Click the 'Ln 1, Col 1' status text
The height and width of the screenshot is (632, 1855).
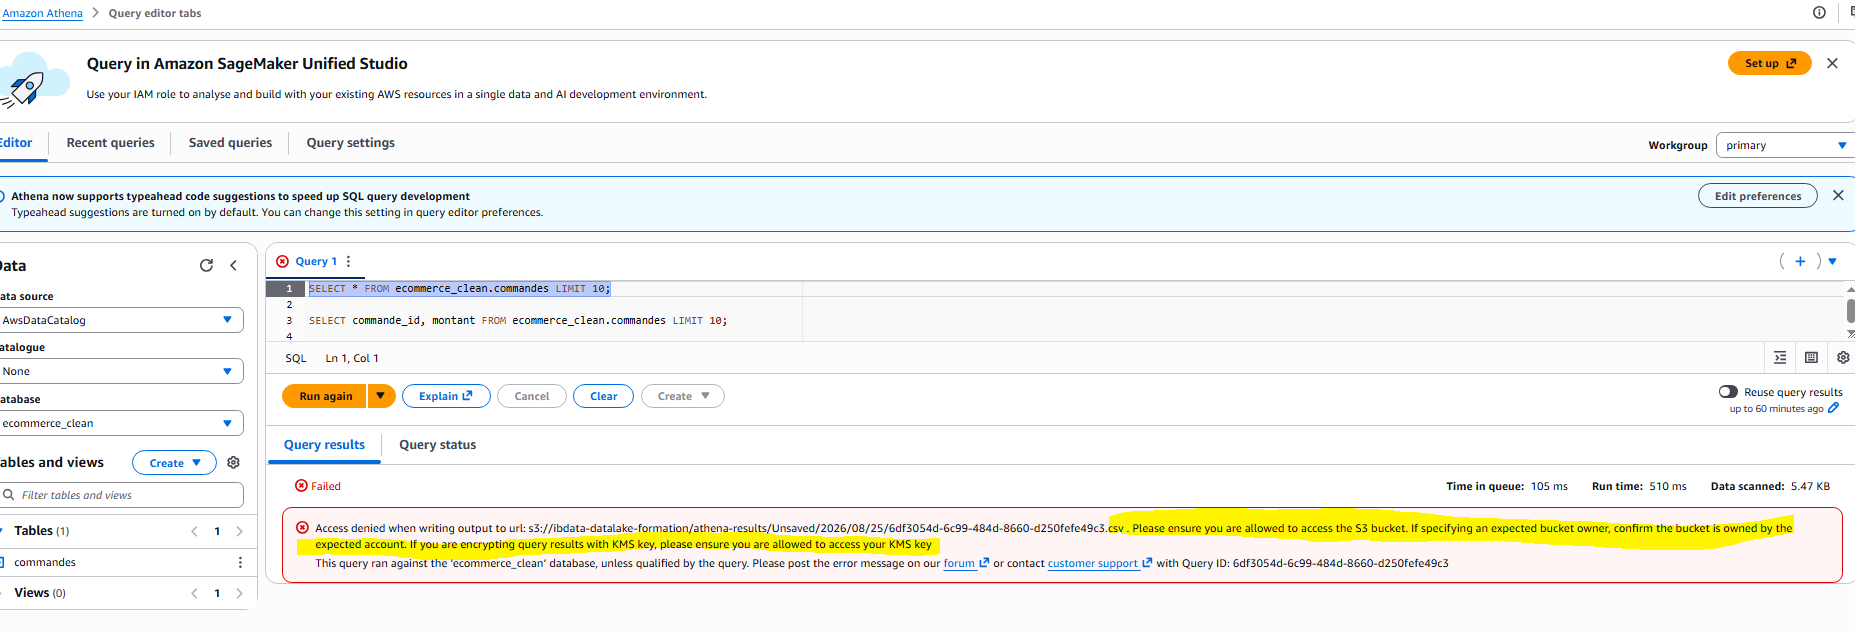352,358
